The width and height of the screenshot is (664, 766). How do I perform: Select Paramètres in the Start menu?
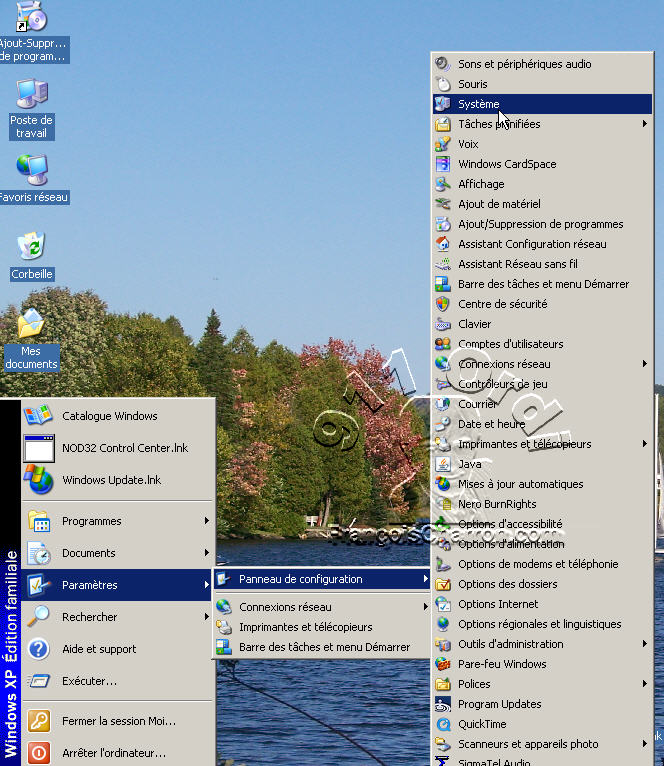(116, 585)
